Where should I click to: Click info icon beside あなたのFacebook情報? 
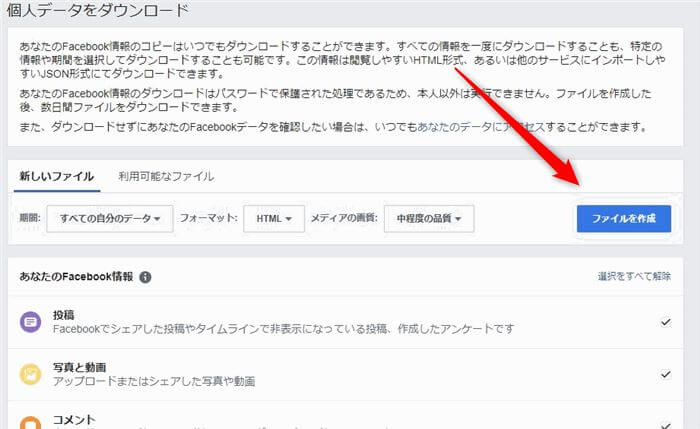pyautogui.click(x=145, y=277)
